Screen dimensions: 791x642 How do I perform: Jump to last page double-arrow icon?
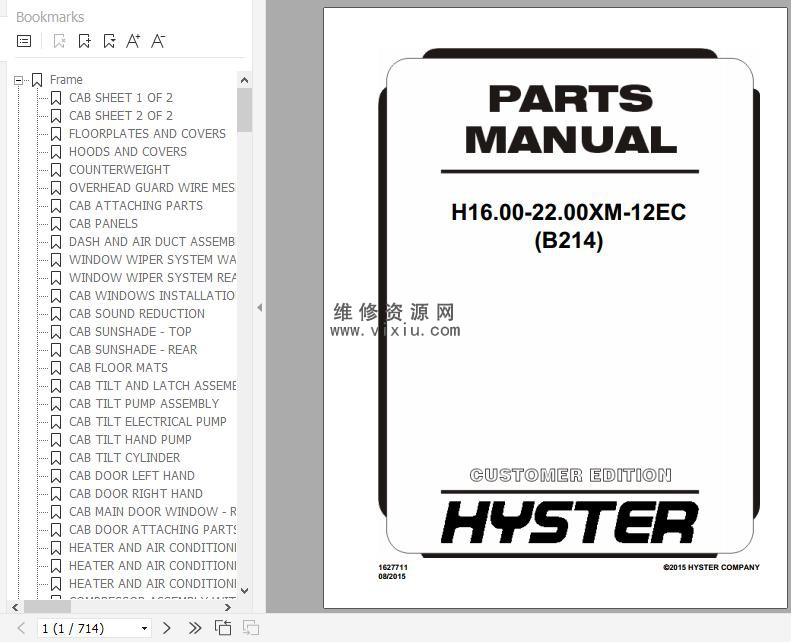[x=195, y=628]
